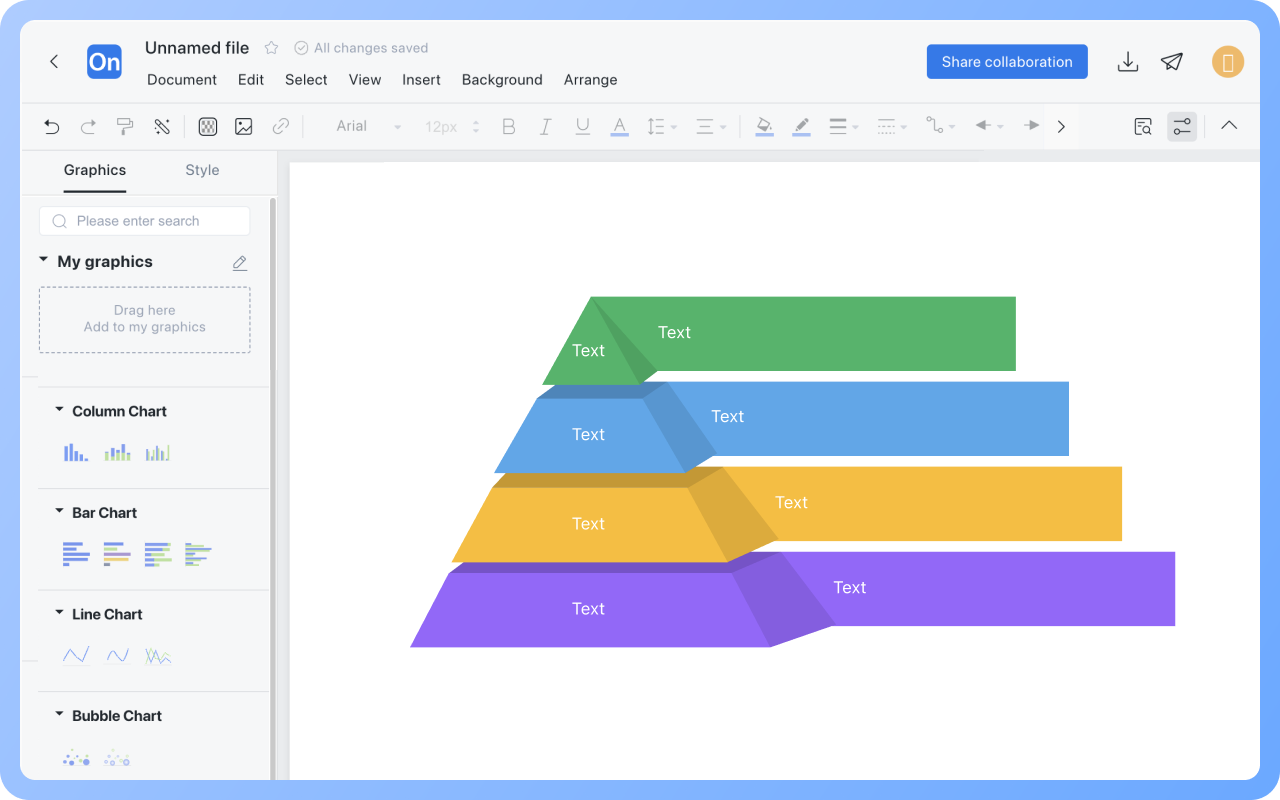This screenshot has height=800, width=1280.
Task: Click the download icon near Share collaboration
Action: coord(1128,61)
